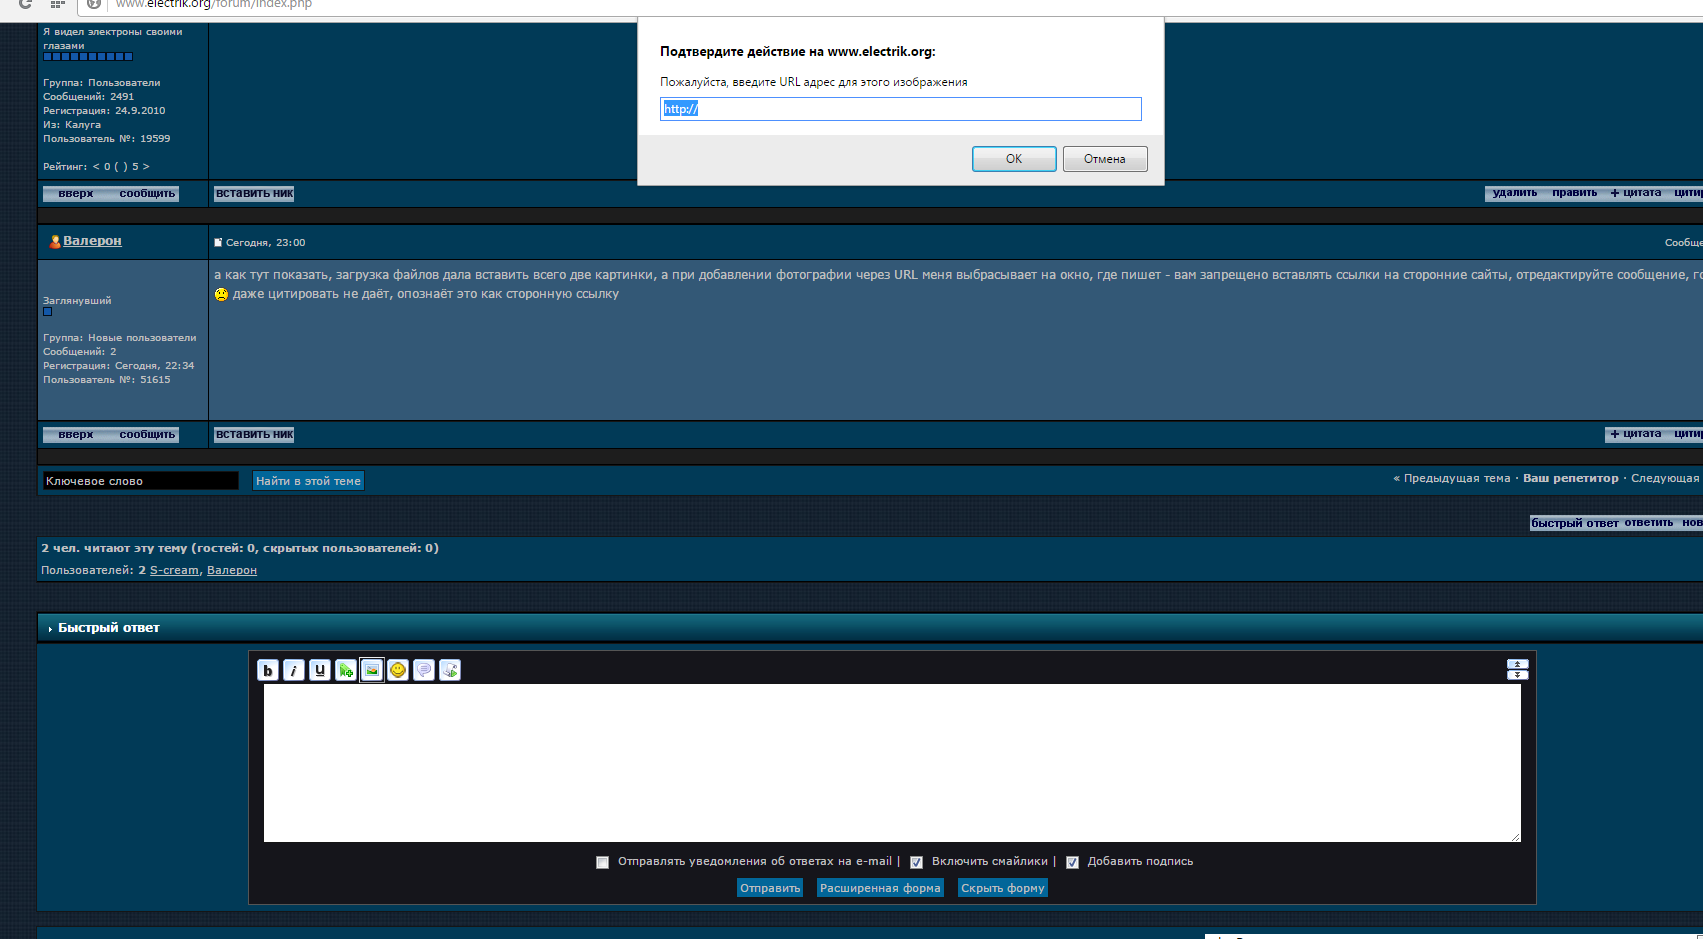Viewport: 1703px width, 939px height.
Task: Click the text 'Пользователь №: 51615'
Action: coord(107,380)
